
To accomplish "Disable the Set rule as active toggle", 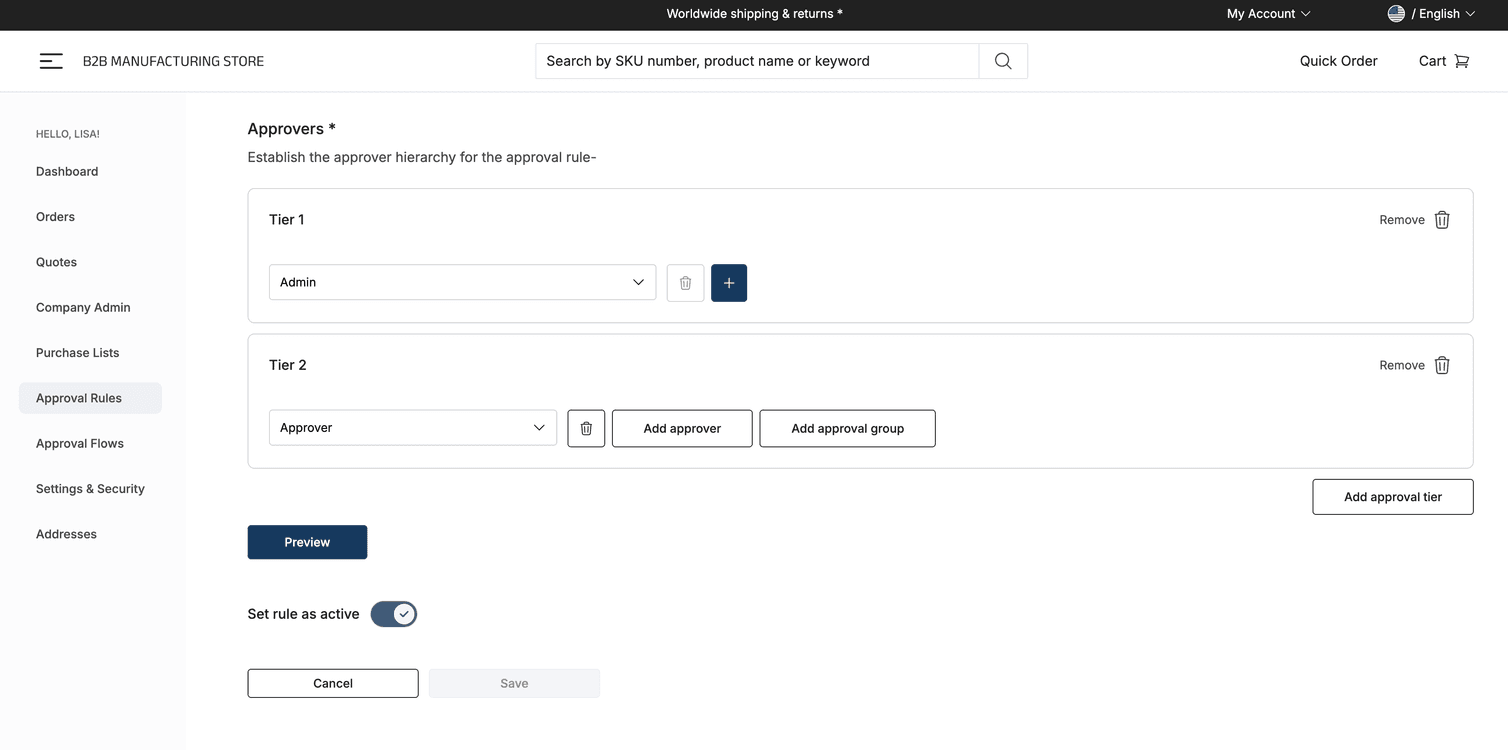I will tap(393, 613).
